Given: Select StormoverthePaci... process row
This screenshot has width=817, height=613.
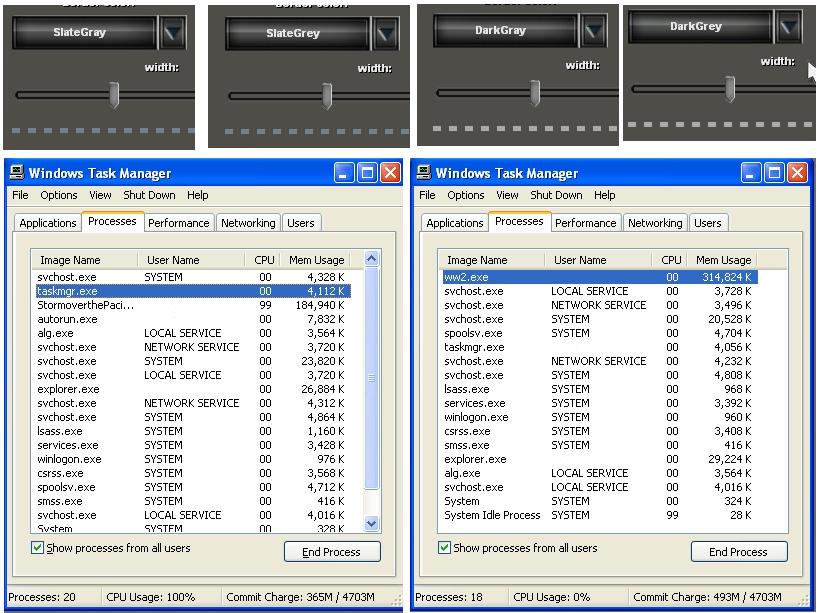Looking at the screenshot, I should (193, 305).
